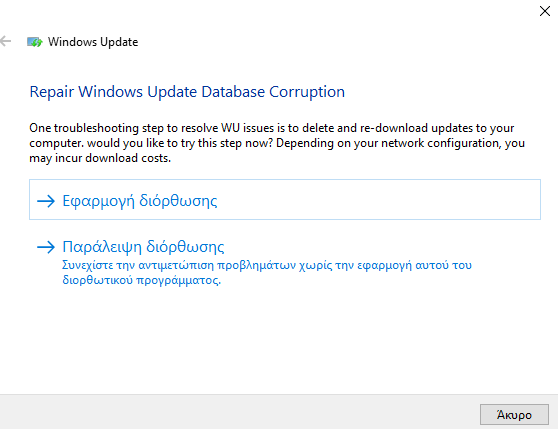Click the Windows Update troubleshooter icon
558x429 pixels.
[35, 42]
